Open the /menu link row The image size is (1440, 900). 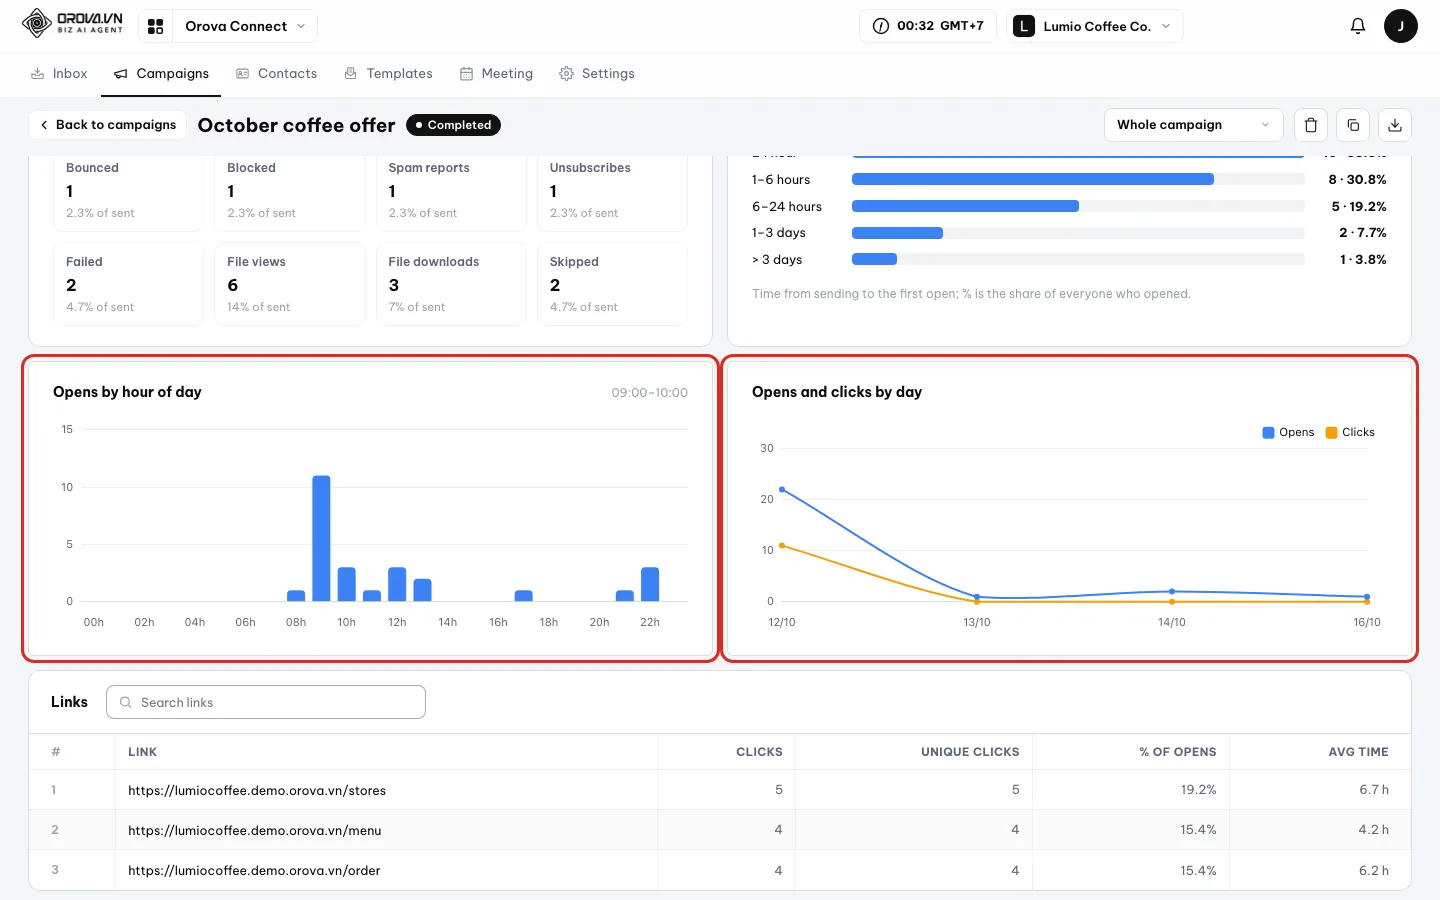[x=720, y=830]
